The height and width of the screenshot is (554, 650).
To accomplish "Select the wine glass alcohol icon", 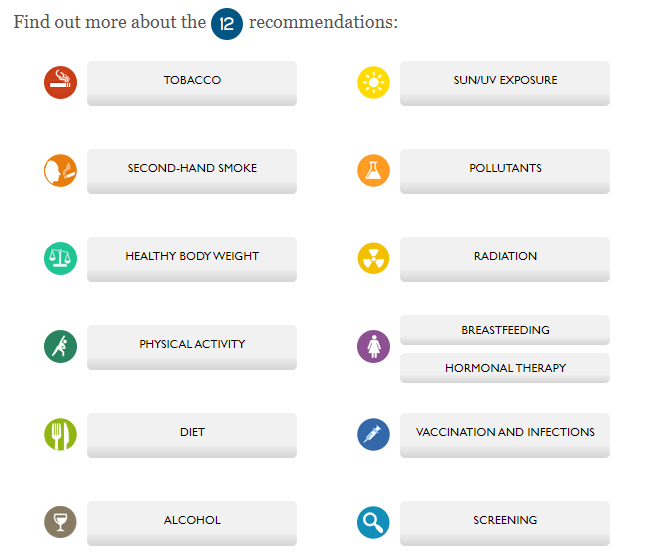I will tap(60, 522).
